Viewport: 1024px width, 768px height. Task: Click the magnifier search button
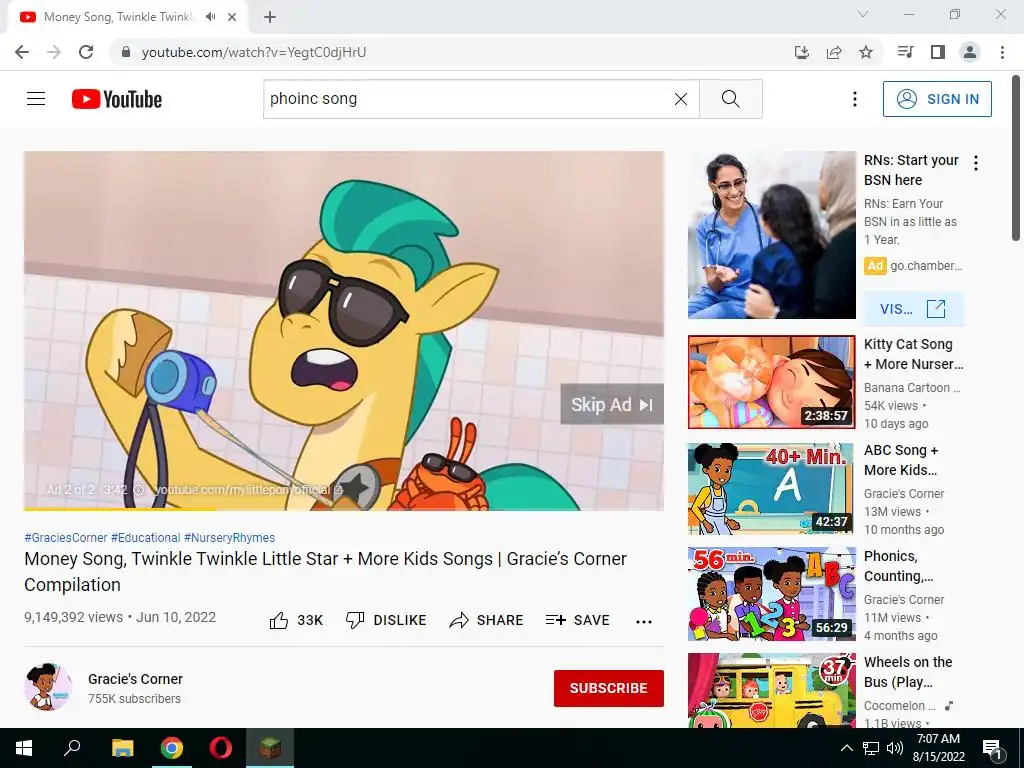tap(731, 99)
